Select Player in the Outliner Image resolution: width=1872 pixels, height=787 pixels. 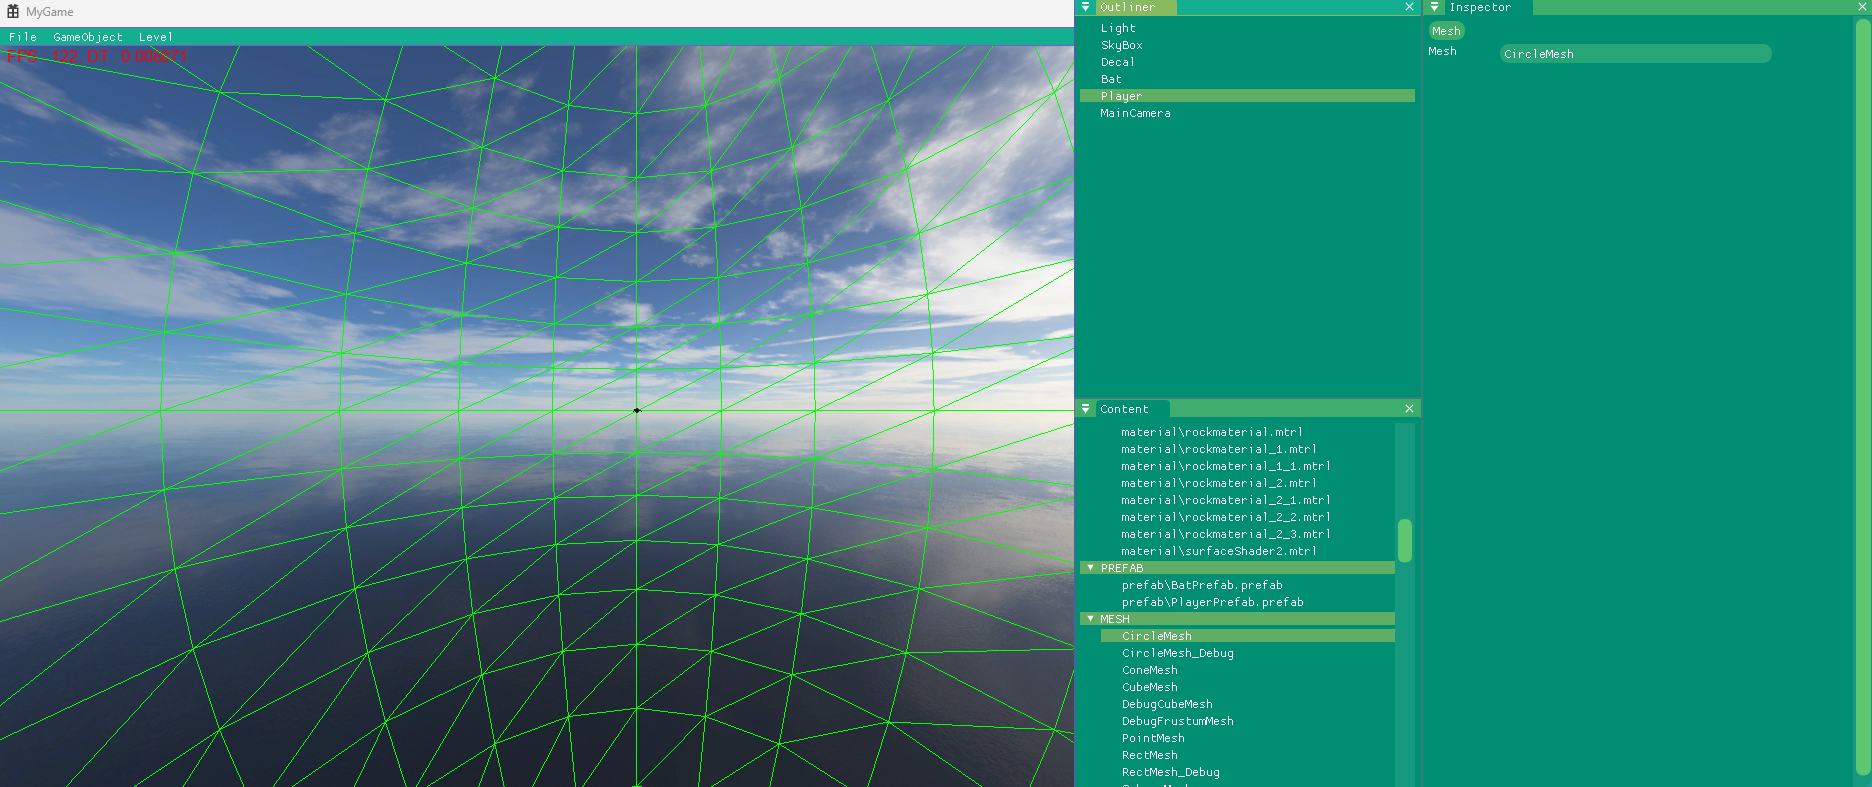(x=1247, y=96)
